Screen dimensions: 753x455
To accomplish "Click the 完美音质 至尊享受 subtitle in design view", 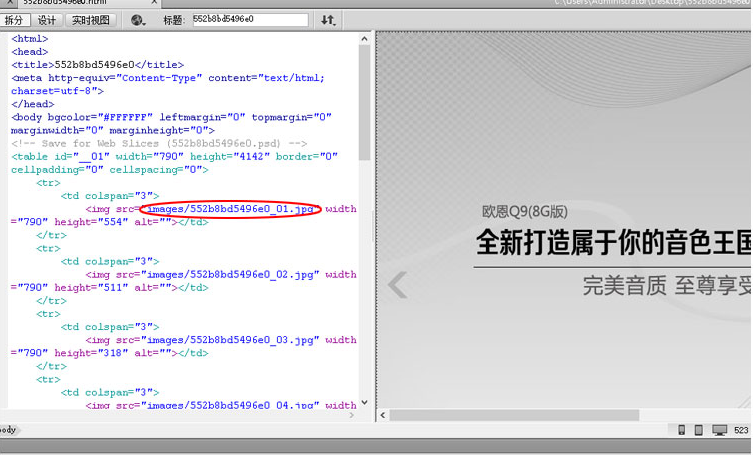I will 668,285.
